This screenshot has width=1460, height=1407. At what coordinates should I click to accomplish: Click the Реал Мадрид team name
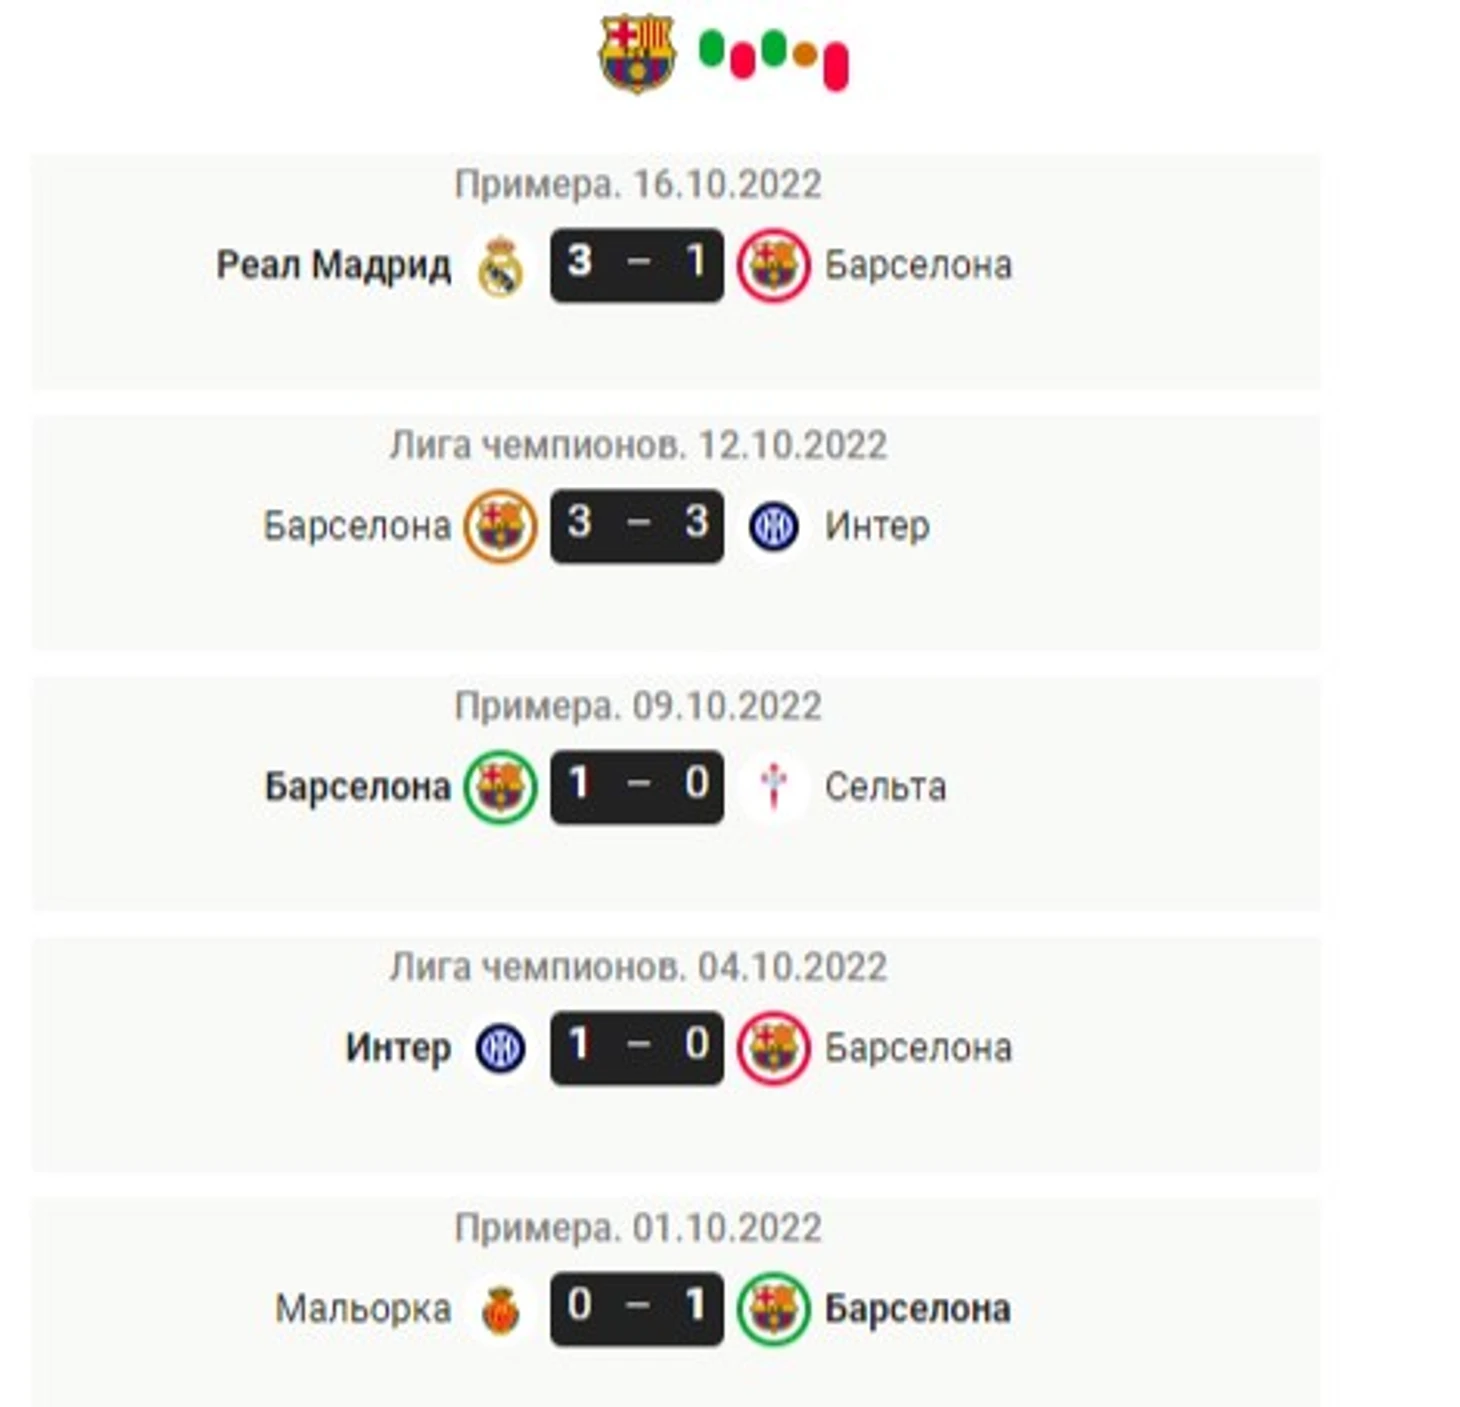[334, 266]
